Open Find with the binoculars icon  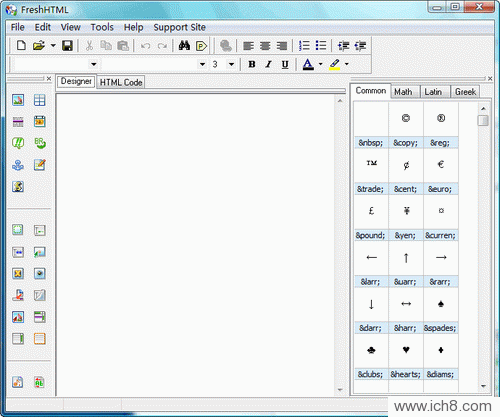coord(184,45)
